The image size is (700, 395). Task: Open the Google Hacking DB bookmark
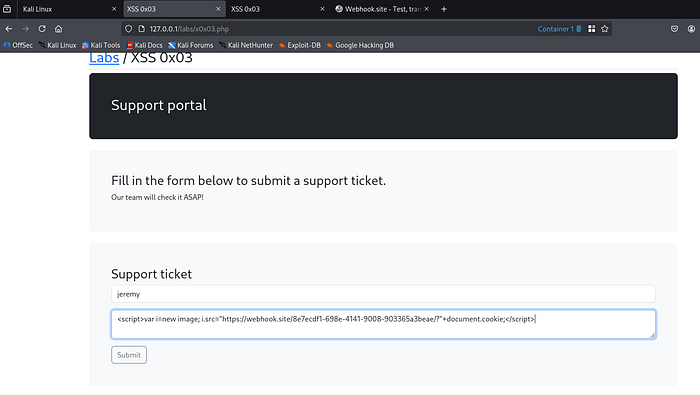[360, 45]
